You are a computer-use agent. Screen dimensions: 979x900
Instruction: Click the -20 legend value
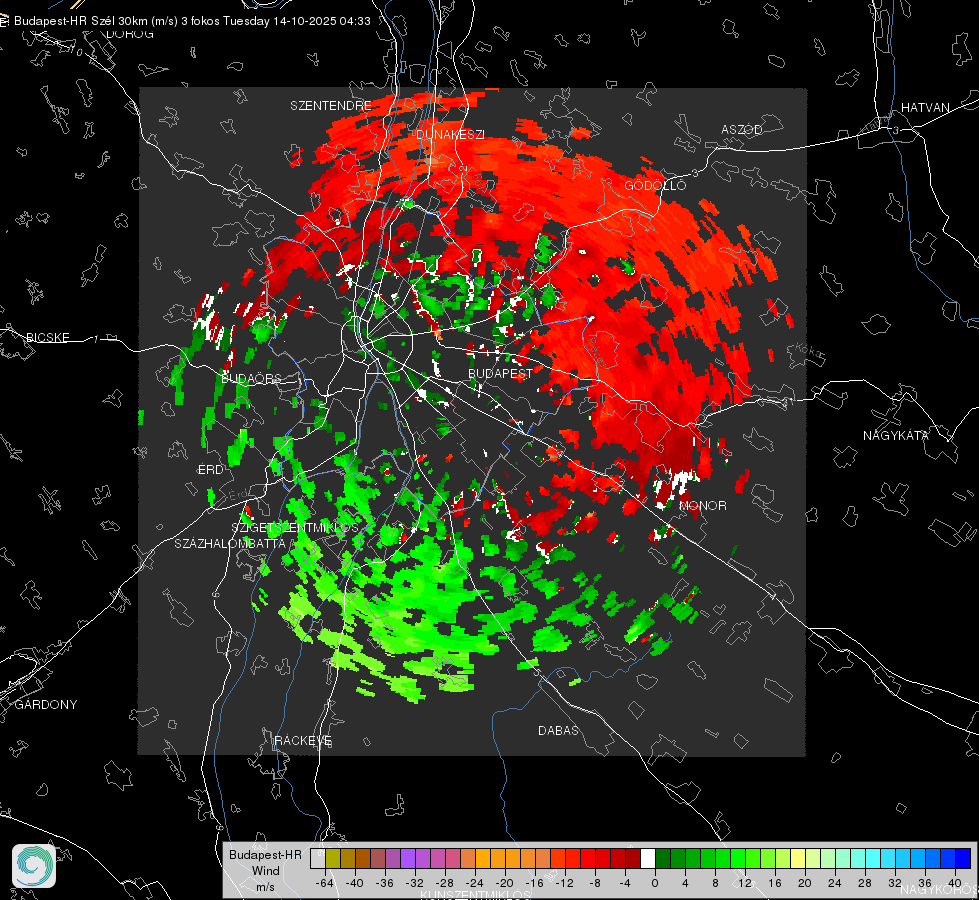coord(504,883)
